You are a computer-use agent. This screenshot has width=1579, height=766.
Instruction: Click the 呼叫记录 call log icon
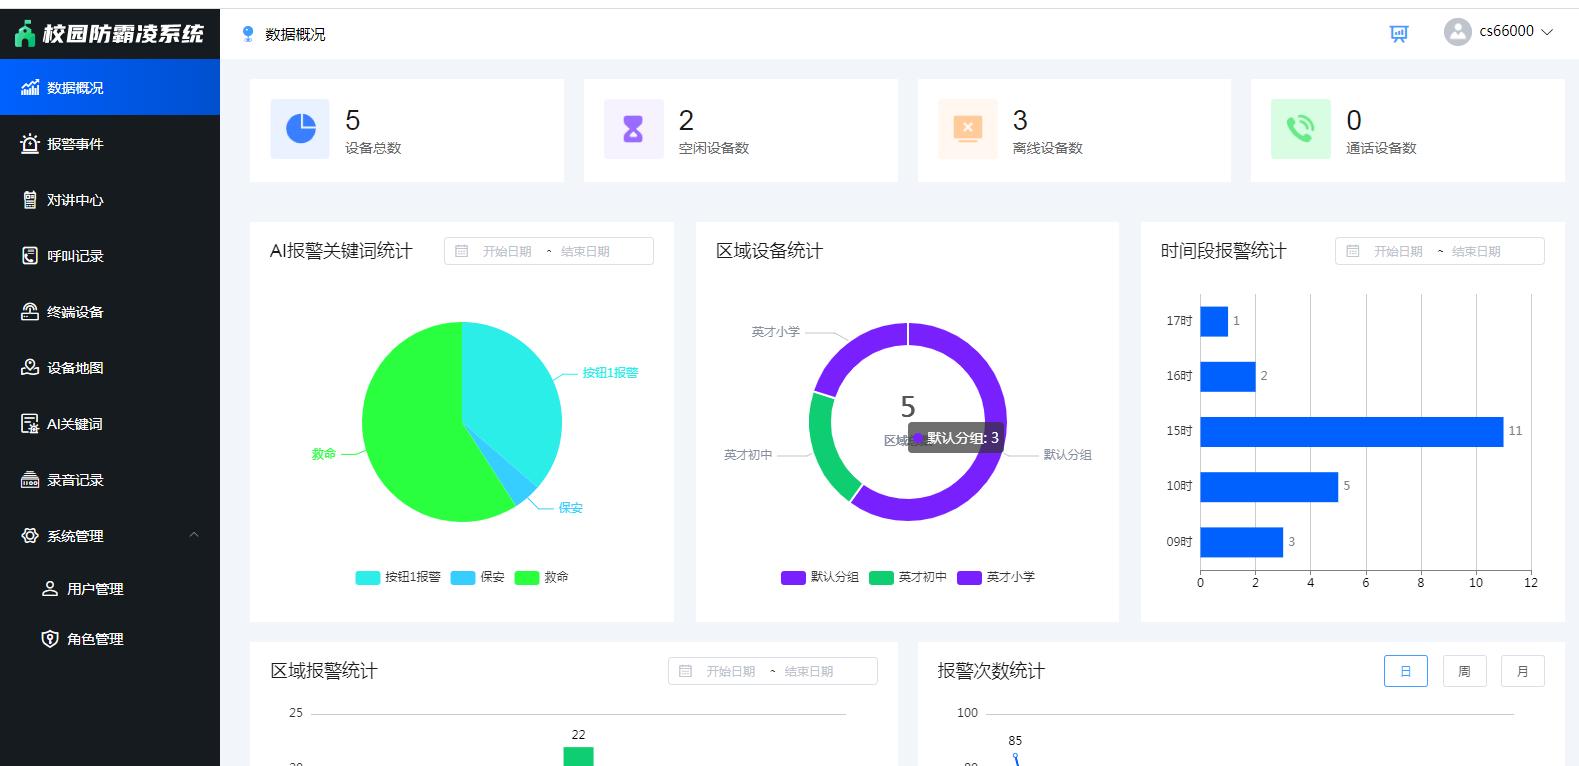click(30, 256)
